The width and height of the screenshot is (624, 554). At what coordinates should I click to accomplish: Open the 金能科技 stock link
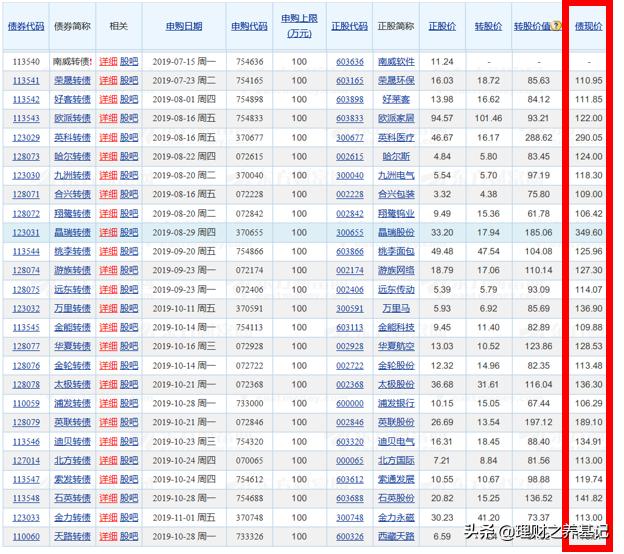396,328
